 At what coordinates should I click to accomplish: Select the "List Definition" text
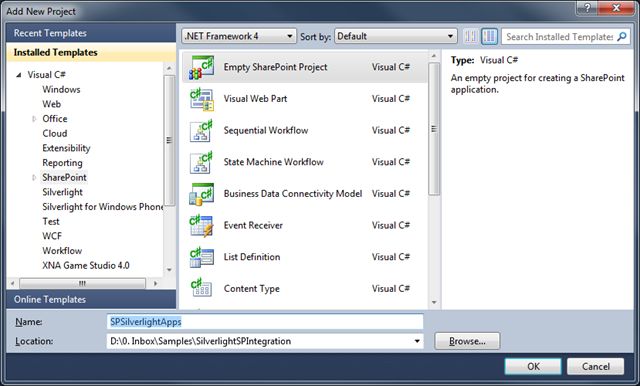pos(252,257)
